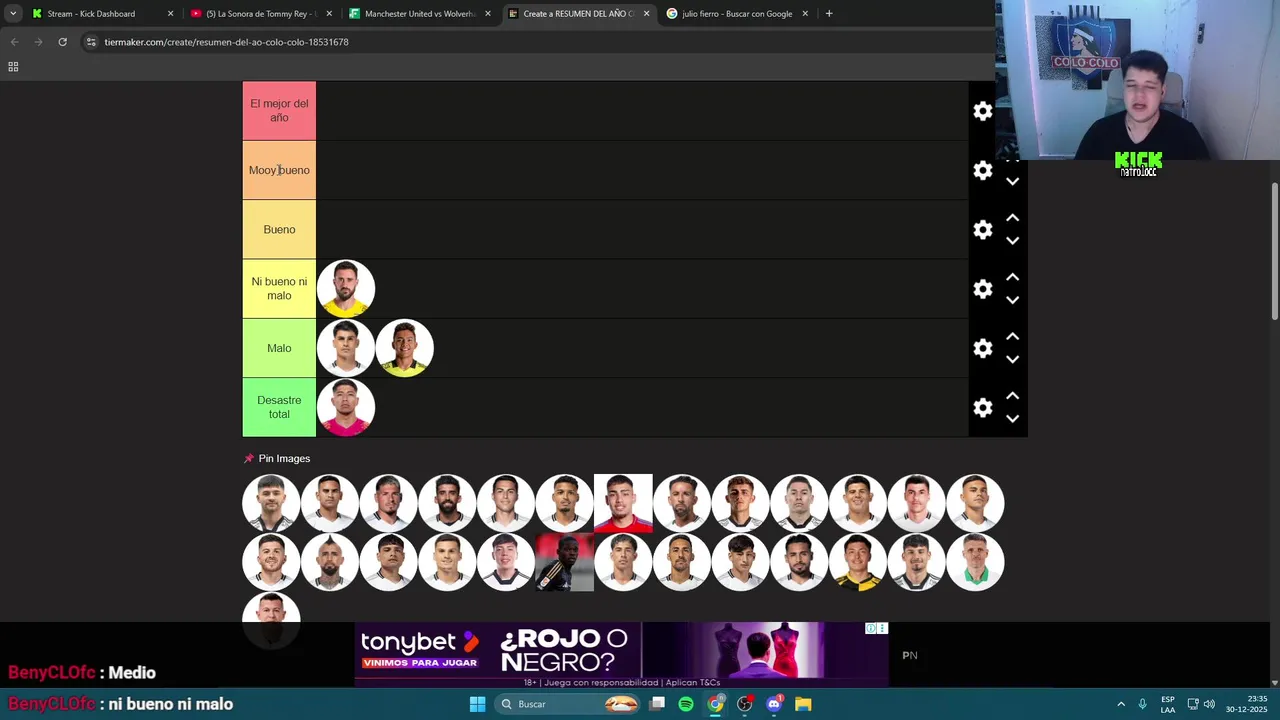The height and width of the screenshot is (720, 1280).
Task: Select the Bueno light orange label
Action: pyautogui.click(x=279, y=230)
